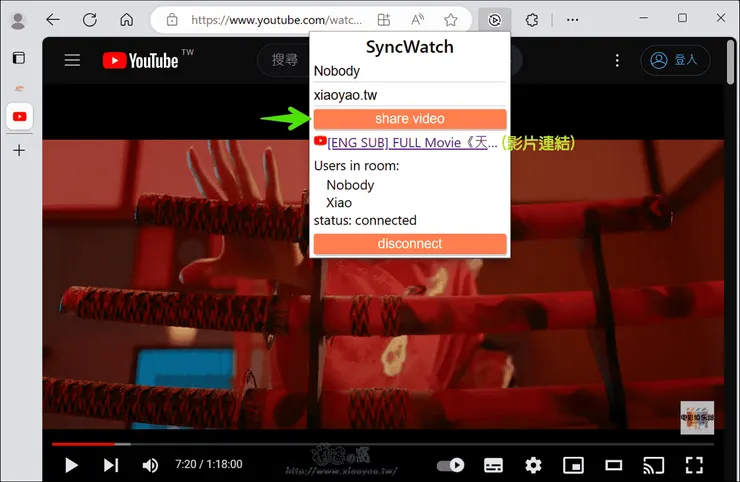Open the split screen apps icon

click(384, 20)
